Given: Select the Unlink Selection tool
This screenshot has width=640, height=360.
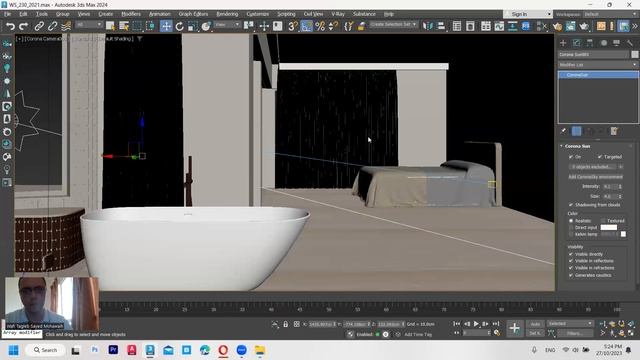Looking at the screenshot, I should coord(52,26).
